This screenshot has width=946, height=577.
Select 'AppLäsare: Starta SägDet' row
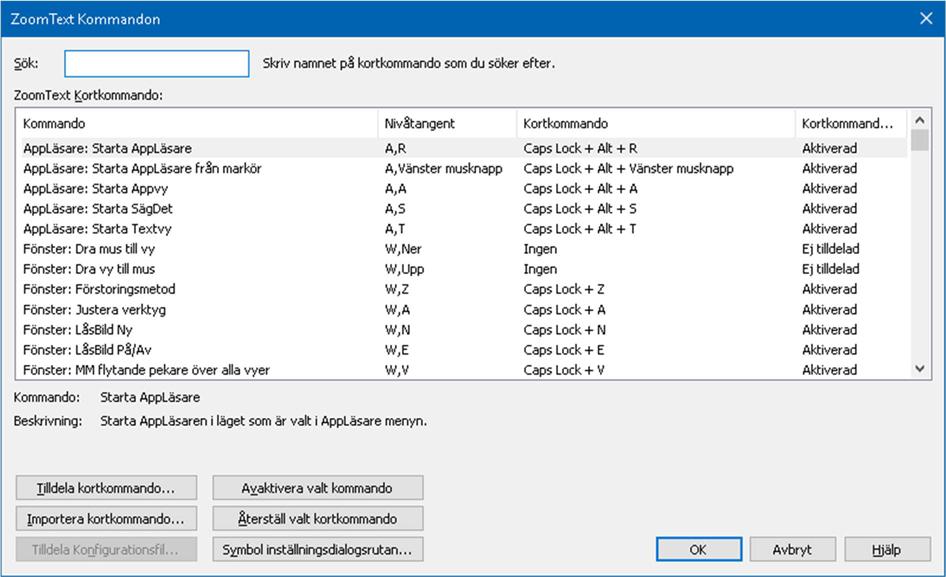tap(464, 209)
